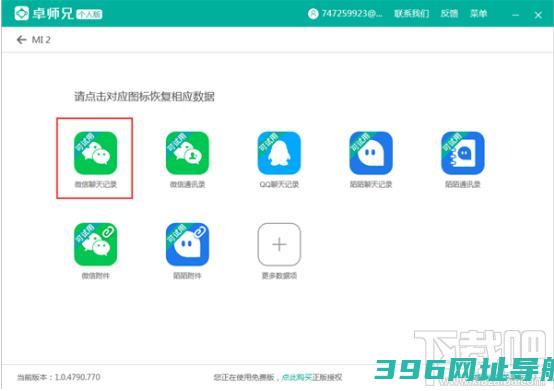
Task: Minimize the 卓师兄 window
Action: click(x=515, y=15)
